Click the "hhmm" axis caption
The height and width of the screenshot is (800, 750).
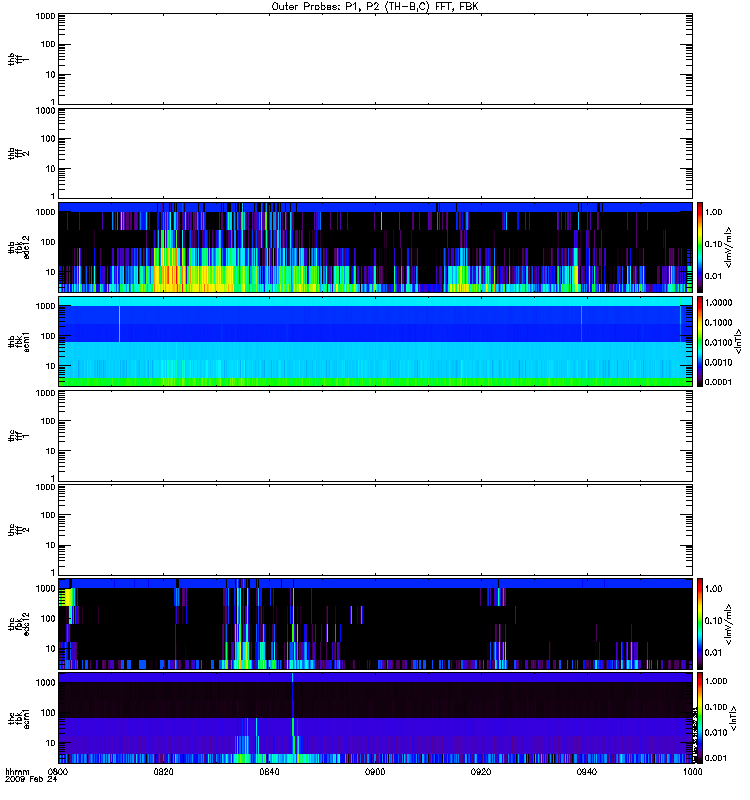pos(17,772)
